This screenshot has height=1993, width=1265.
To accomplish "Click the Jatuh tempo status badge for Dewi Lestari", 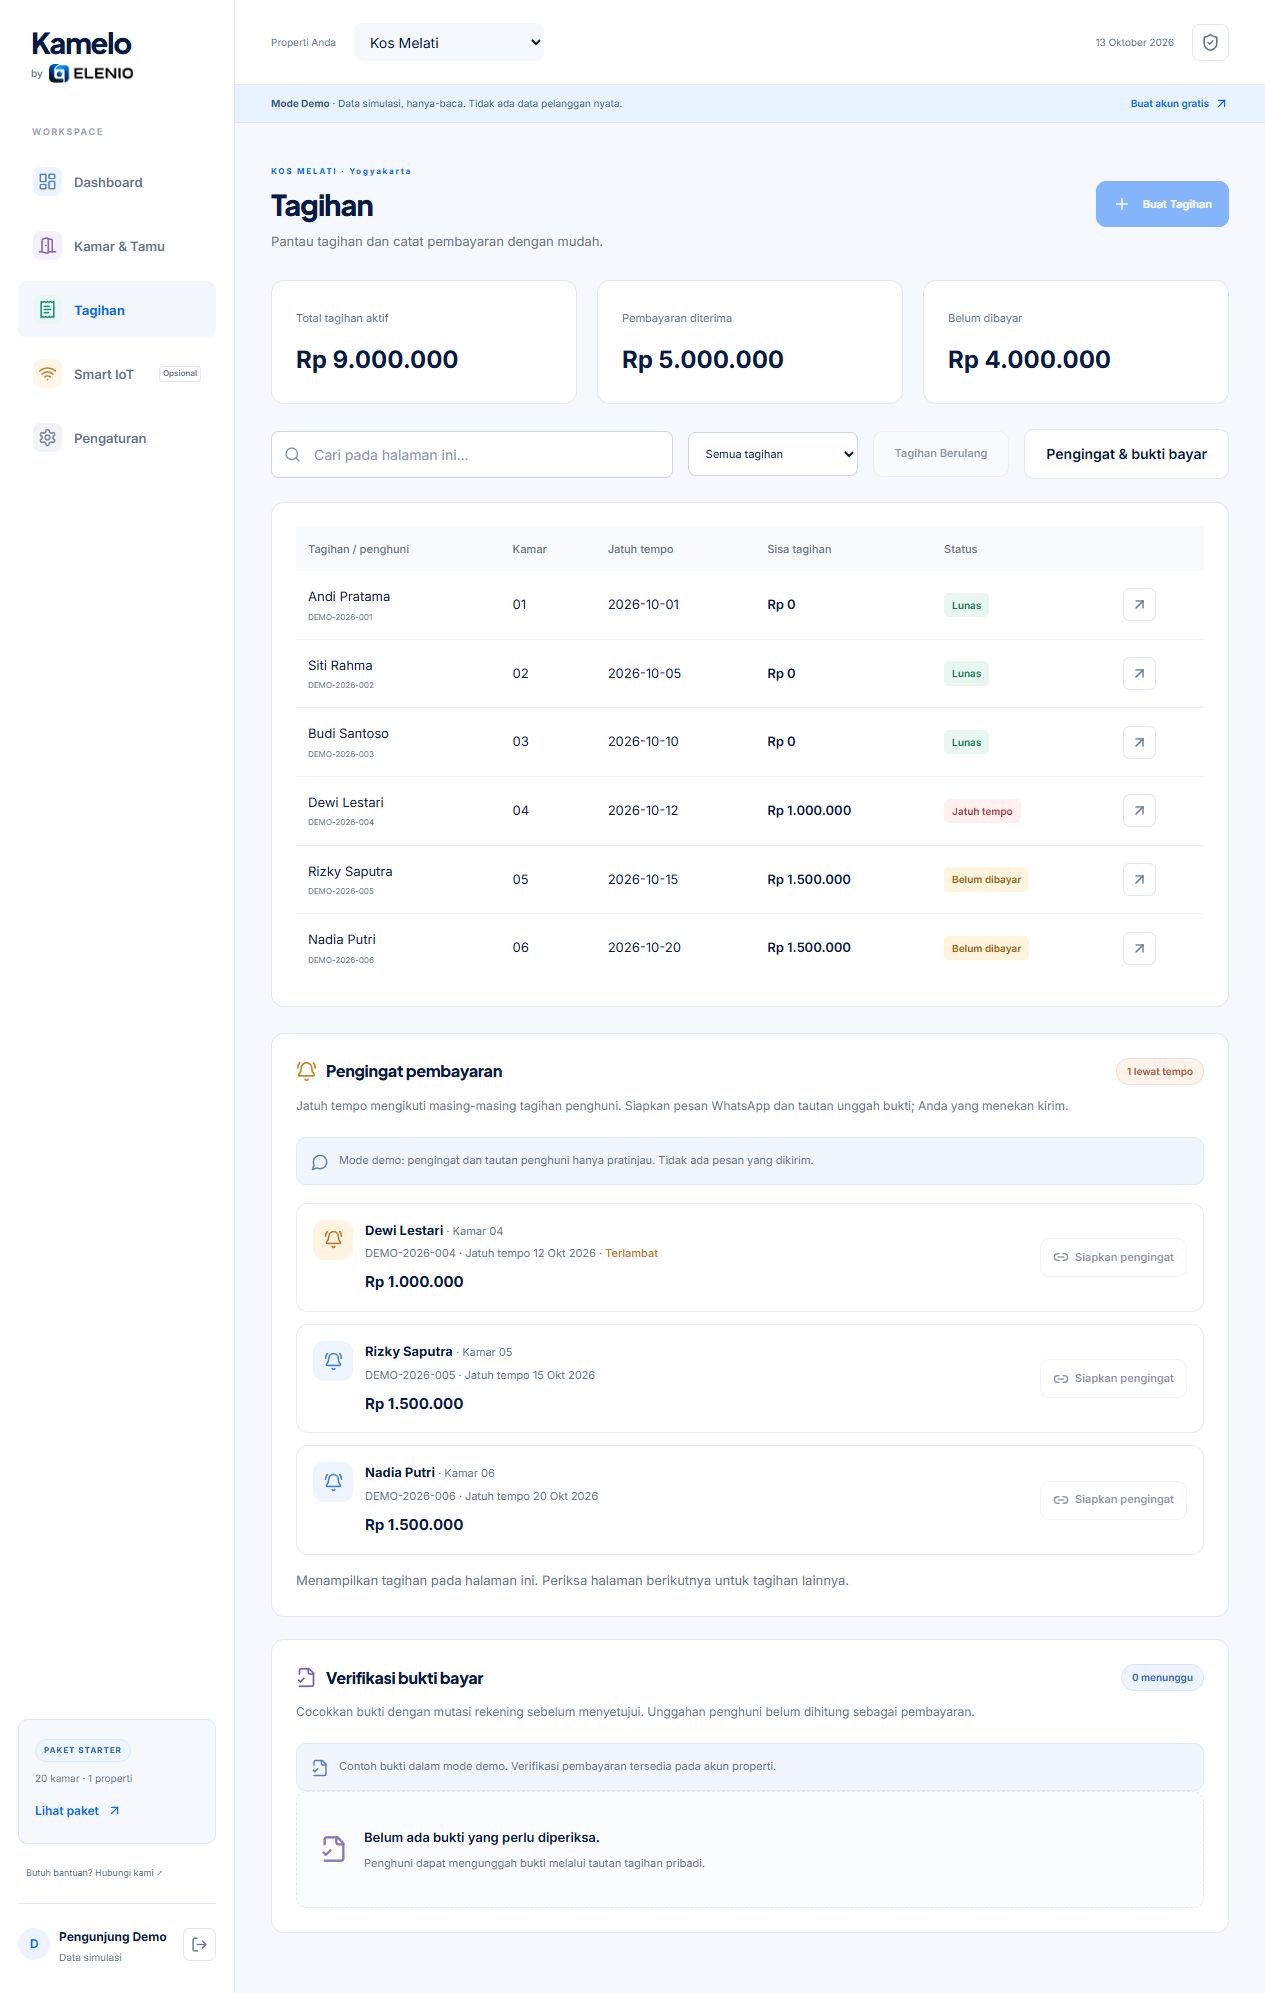I will (x=982, y=811).
